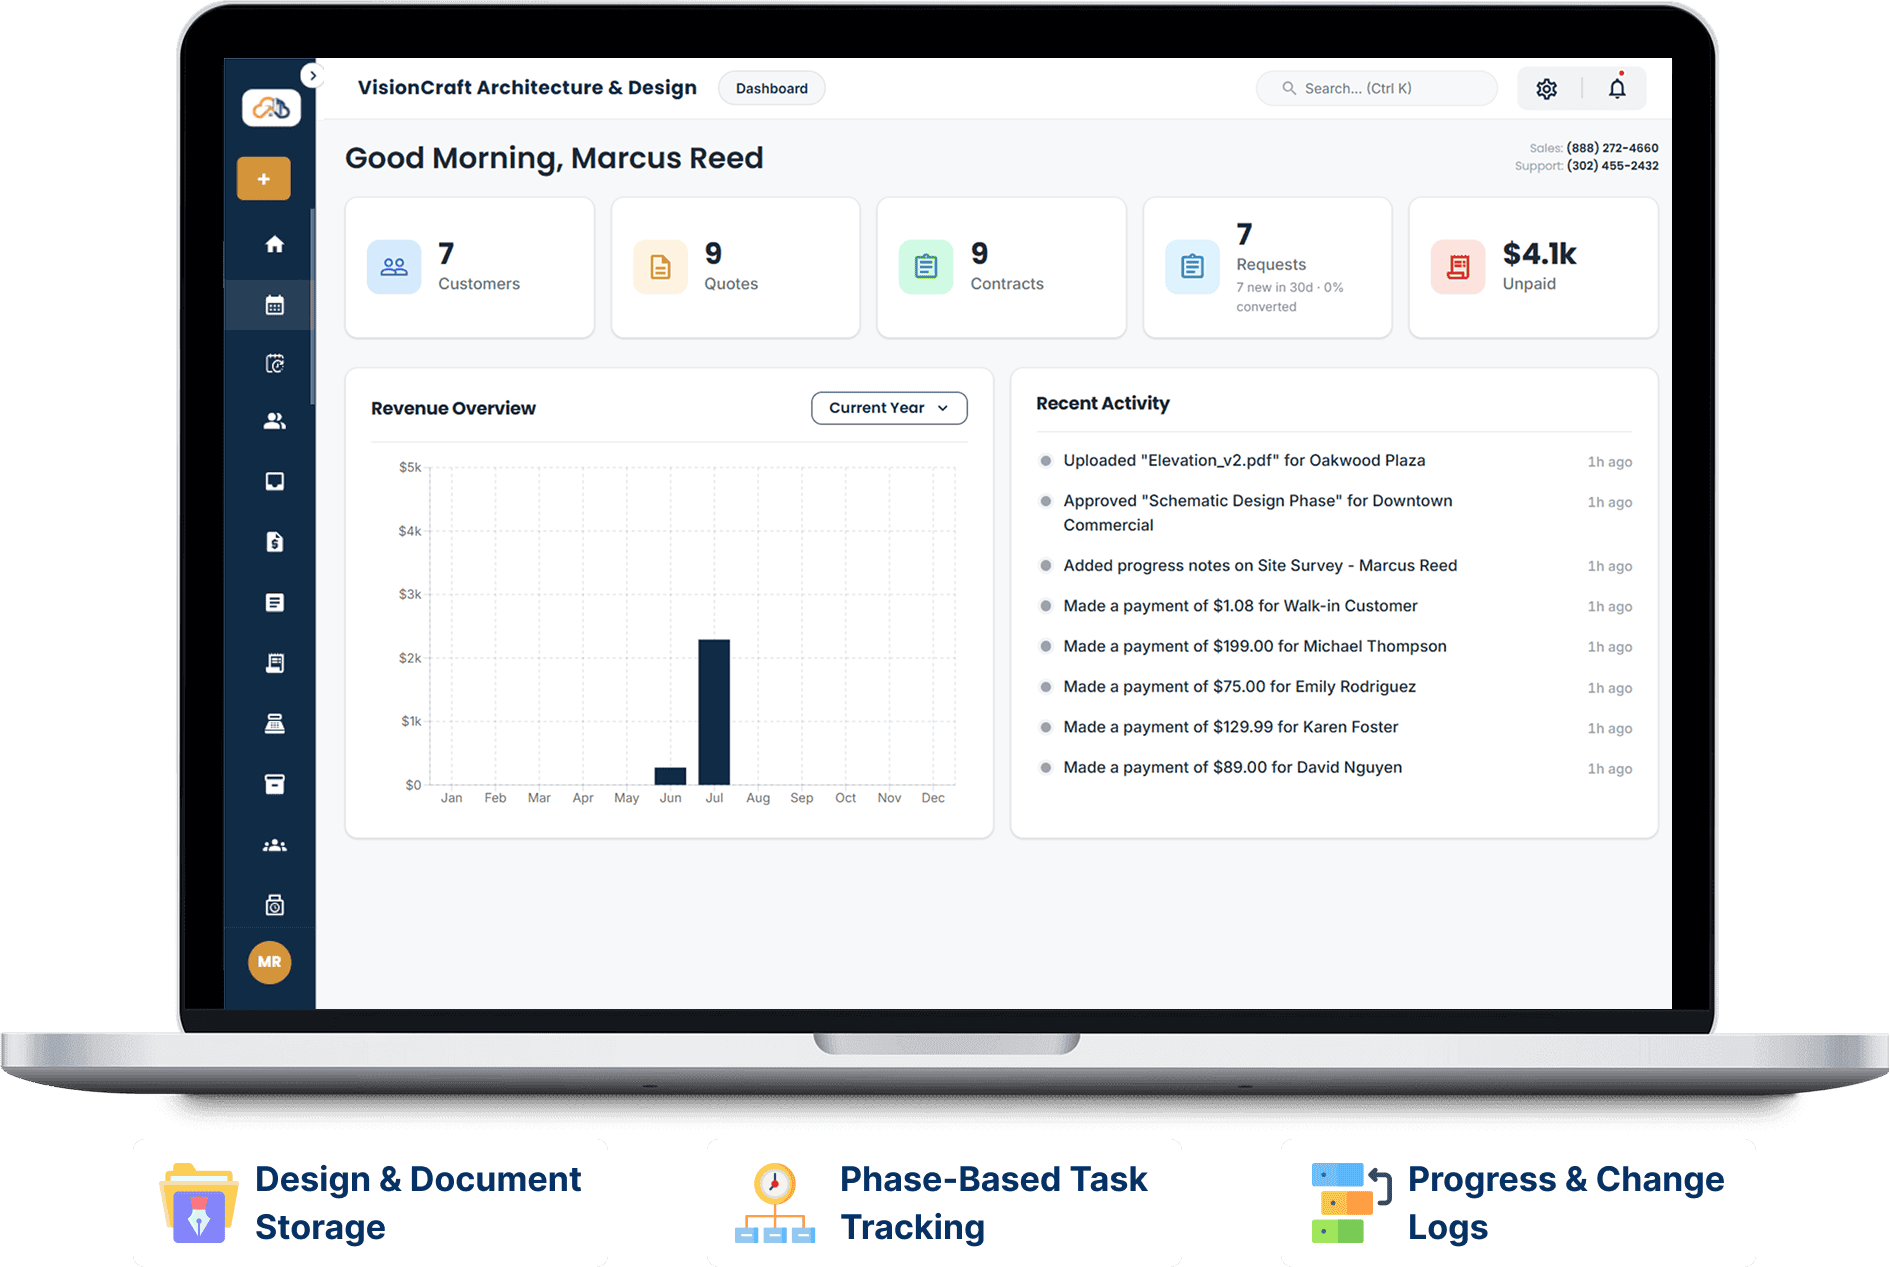
Task: Click the sidebar scrollbar handle
Action: click(312, 306)
